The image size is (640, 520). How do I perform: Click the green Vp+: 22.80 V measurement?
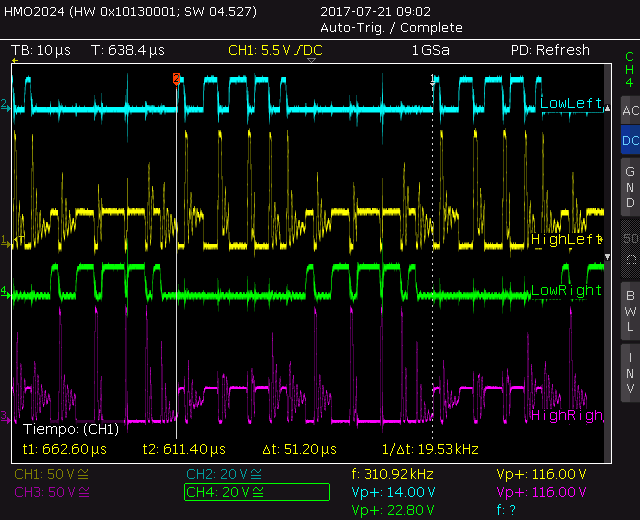click(393, 510)
